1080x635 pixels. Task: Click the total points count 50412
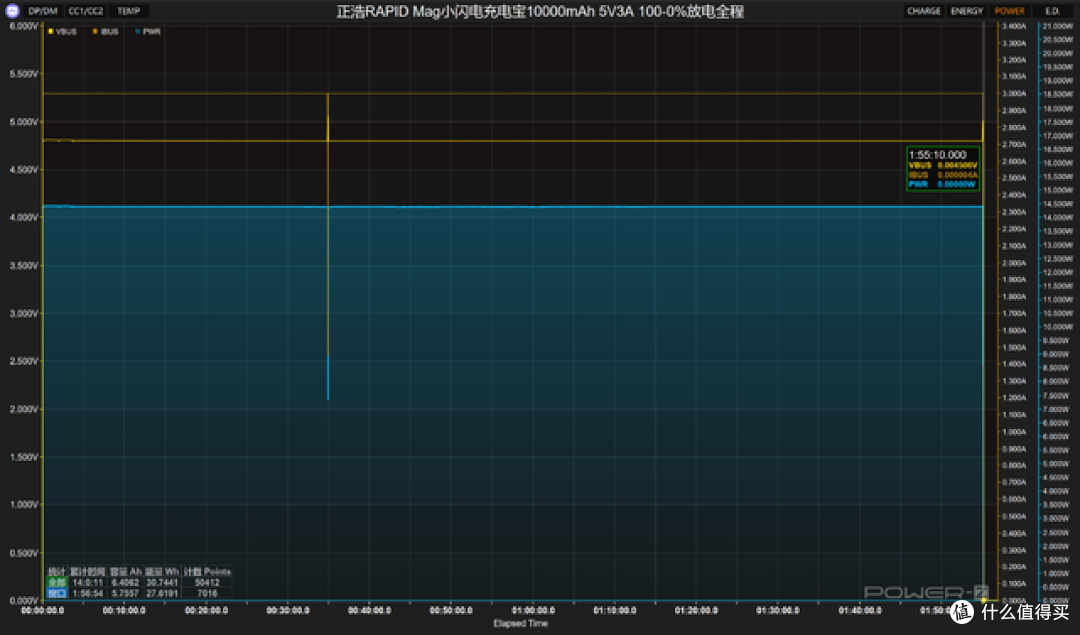click(x=207, y=583)
